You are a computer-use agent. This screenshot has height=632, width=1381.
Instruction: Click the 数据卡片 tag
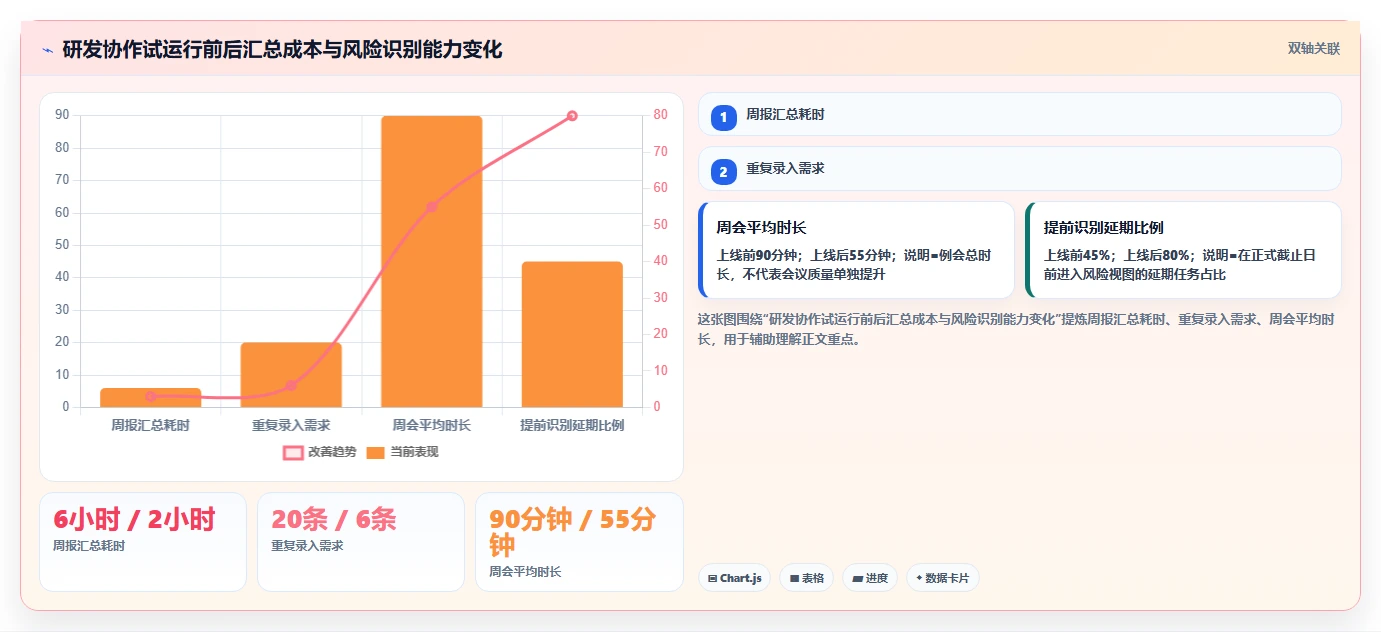point(943,578)
